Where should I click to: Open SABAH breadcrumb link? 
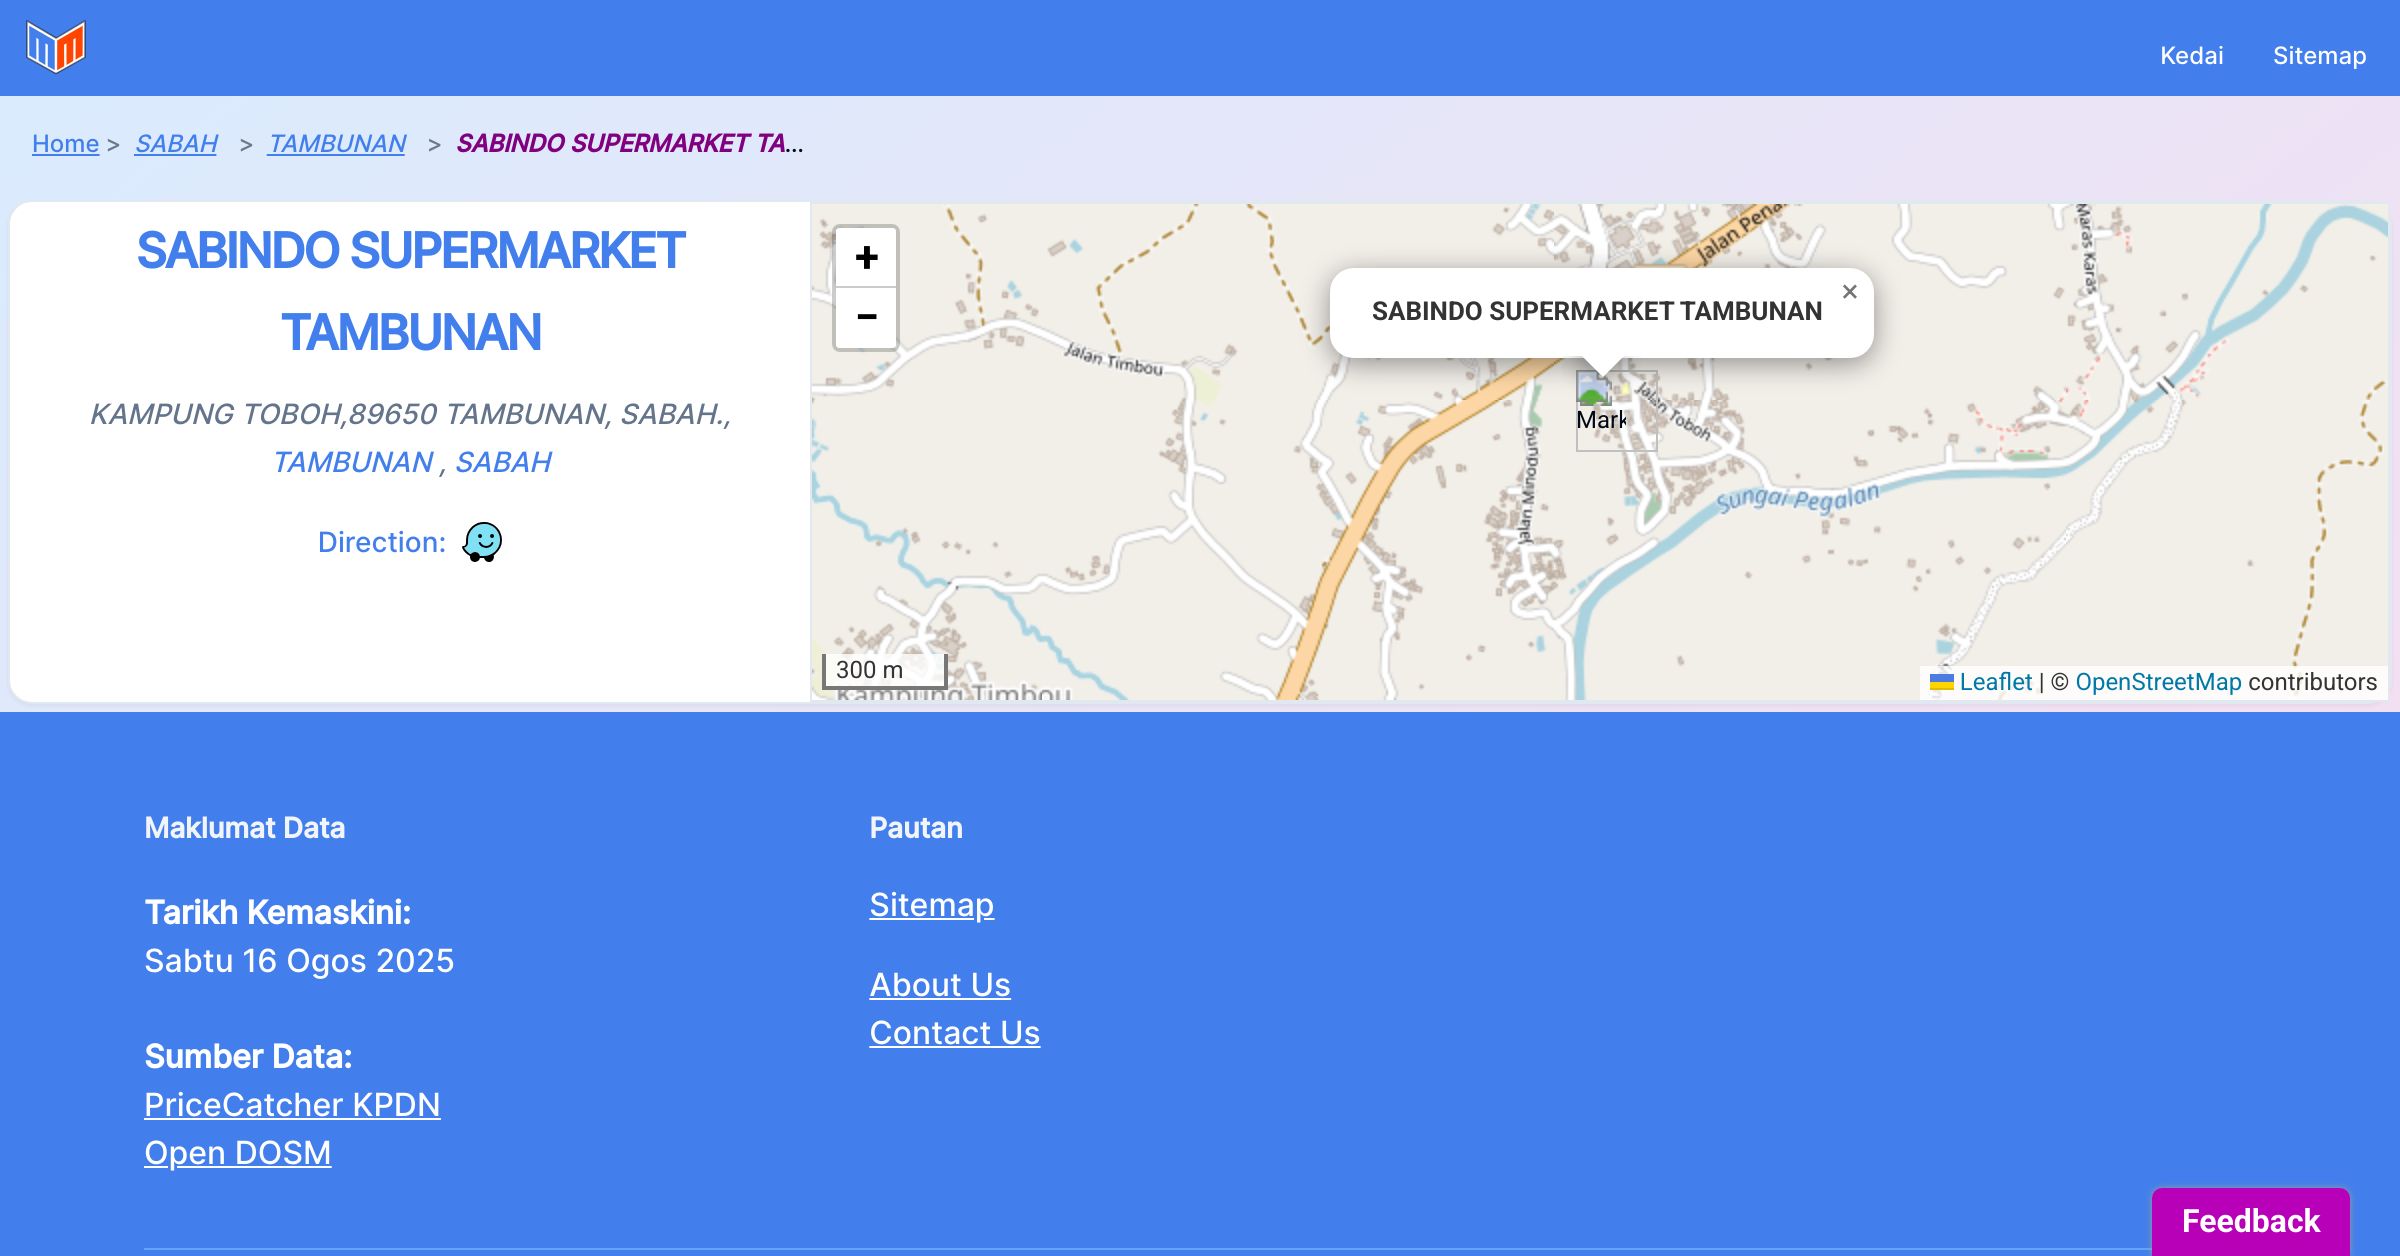[176, 144]
